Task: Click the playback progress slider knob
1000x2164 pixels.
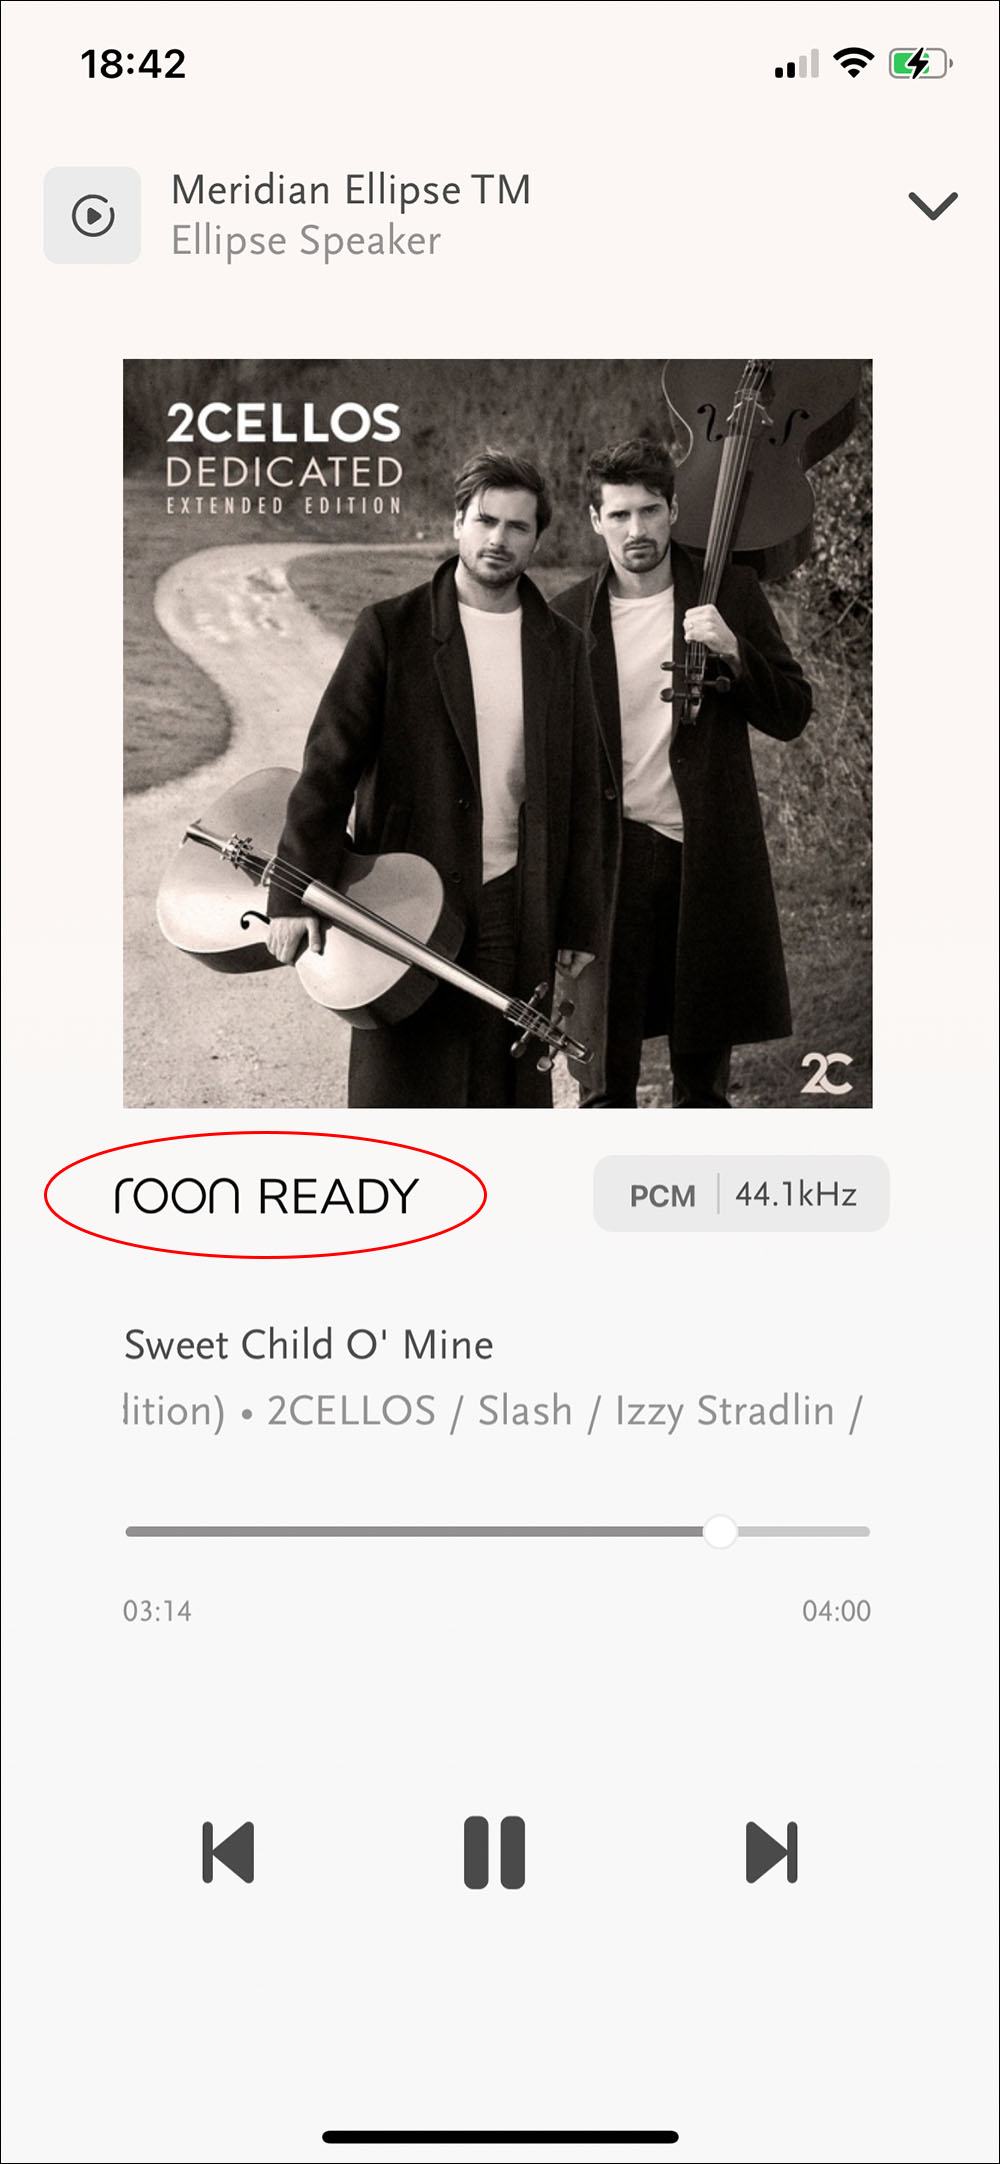Action: click(x=720, y=1531)
